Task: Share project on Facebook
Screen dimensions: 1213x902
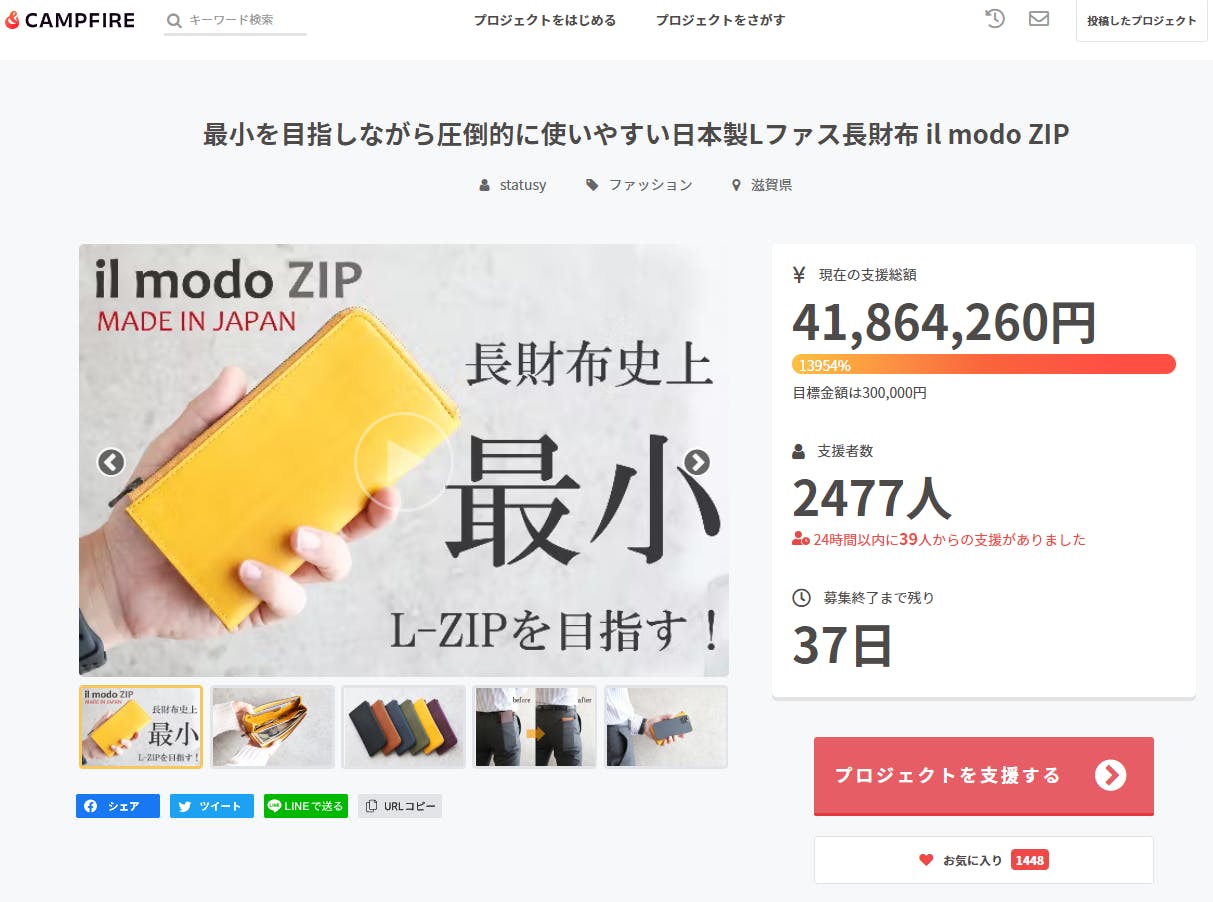Action: [x=118, y=806]
